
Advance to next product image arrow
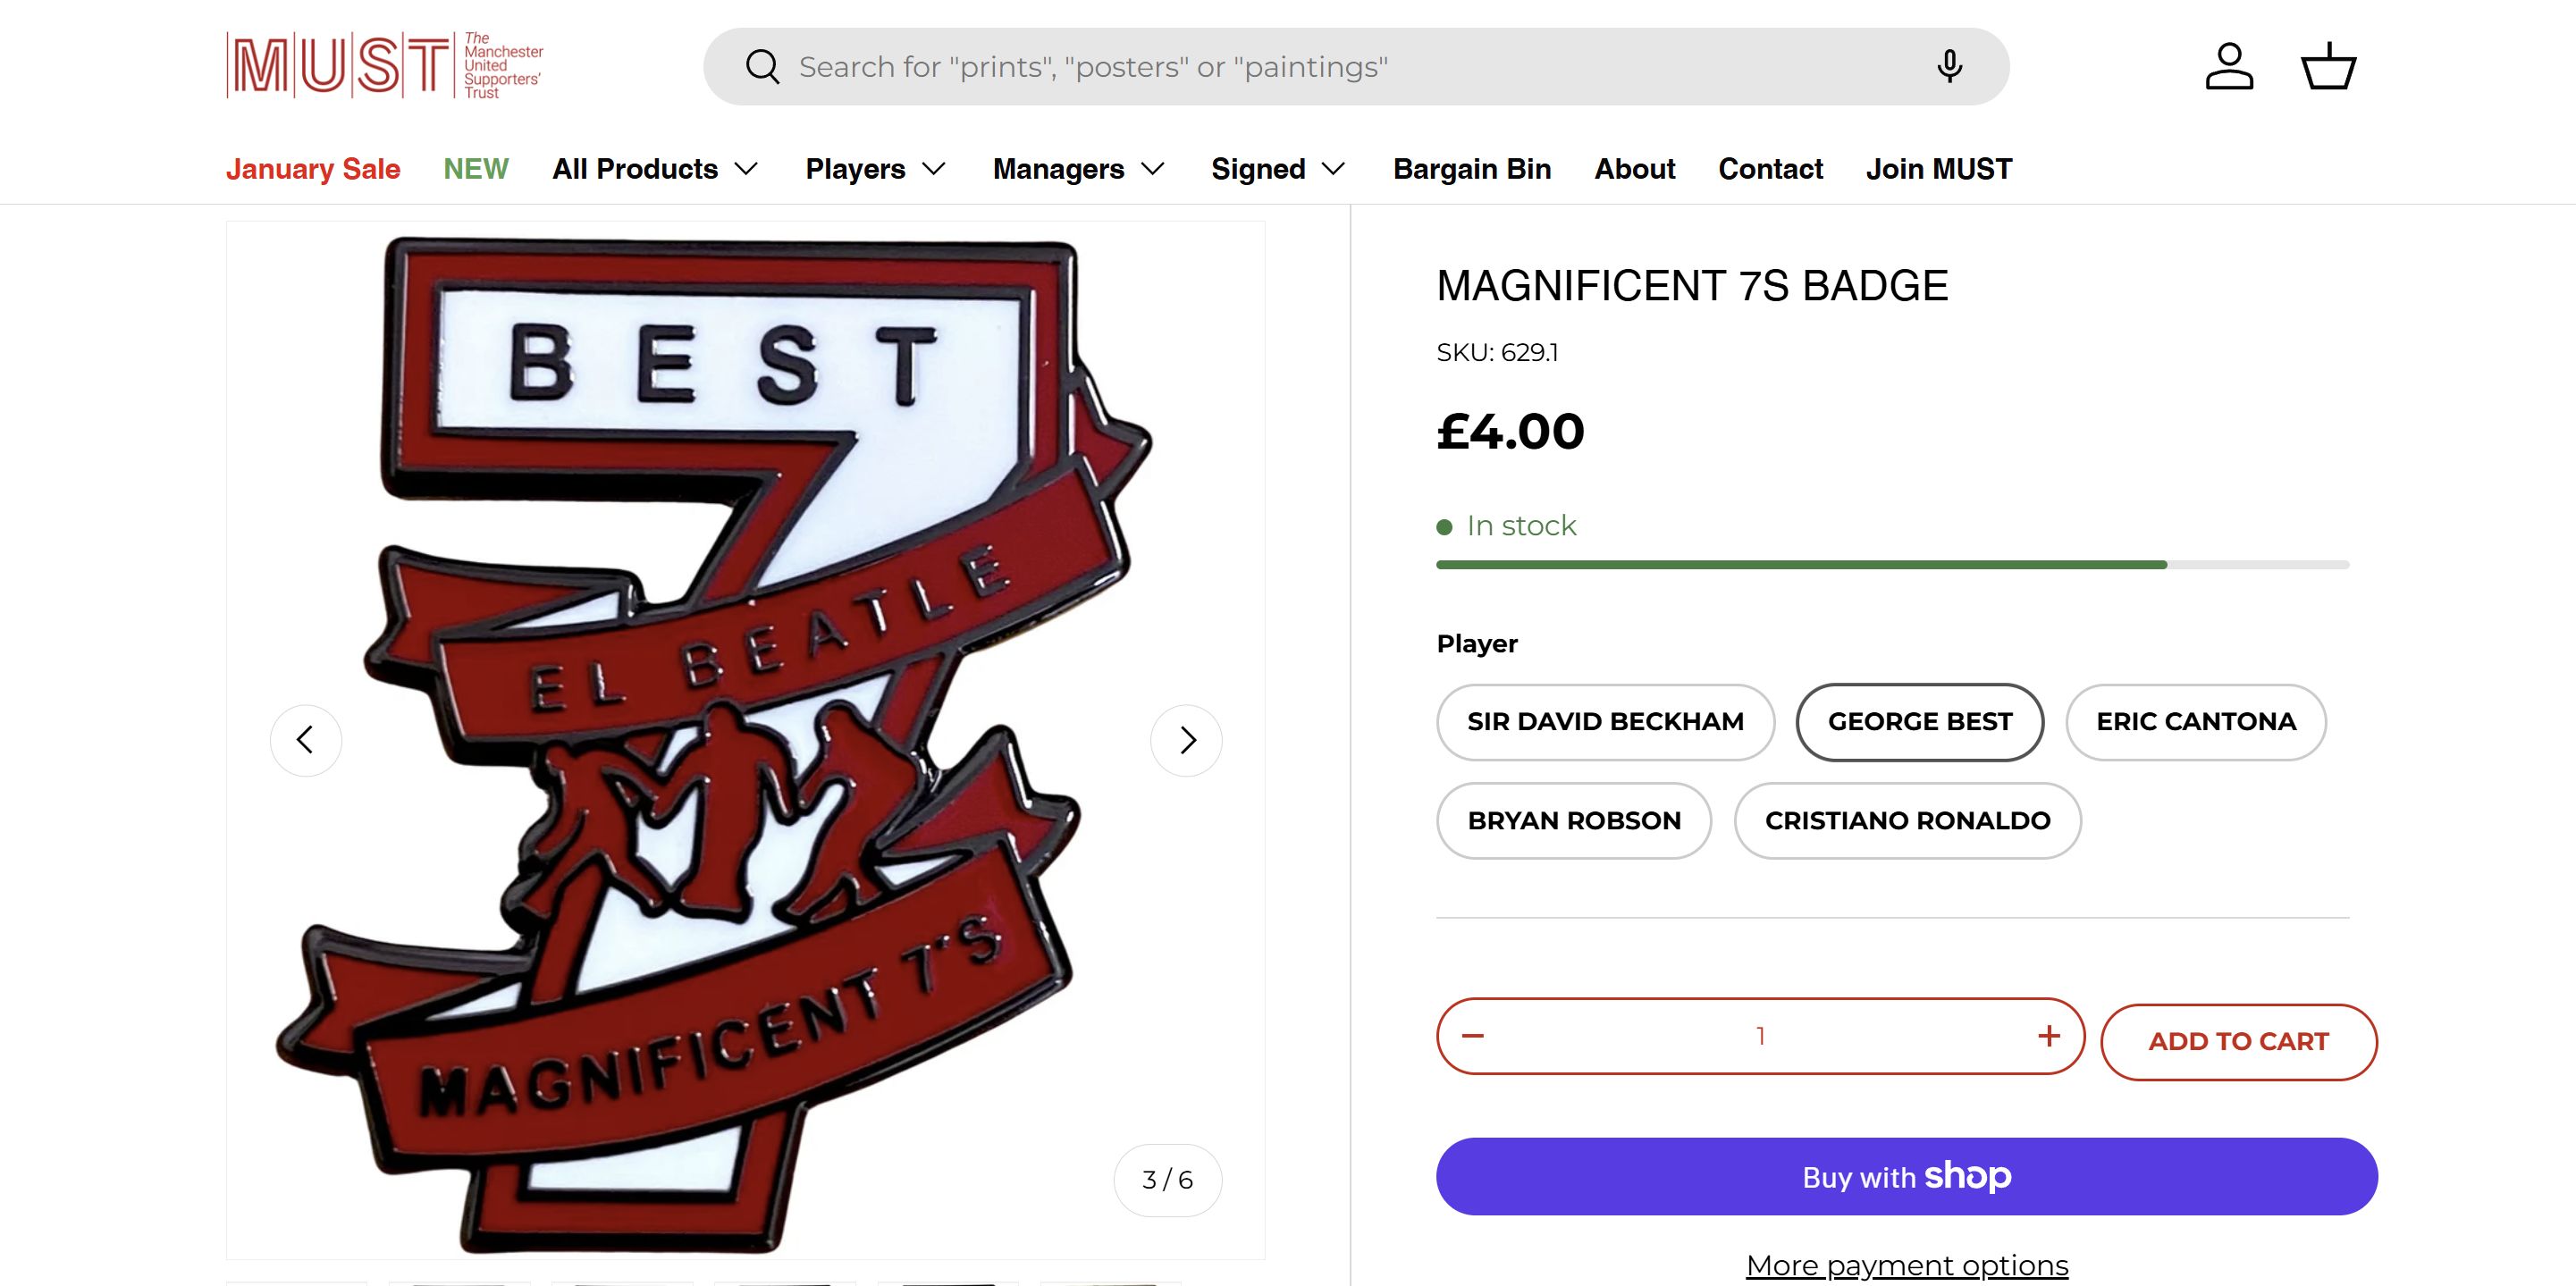tap(1187, 740)
